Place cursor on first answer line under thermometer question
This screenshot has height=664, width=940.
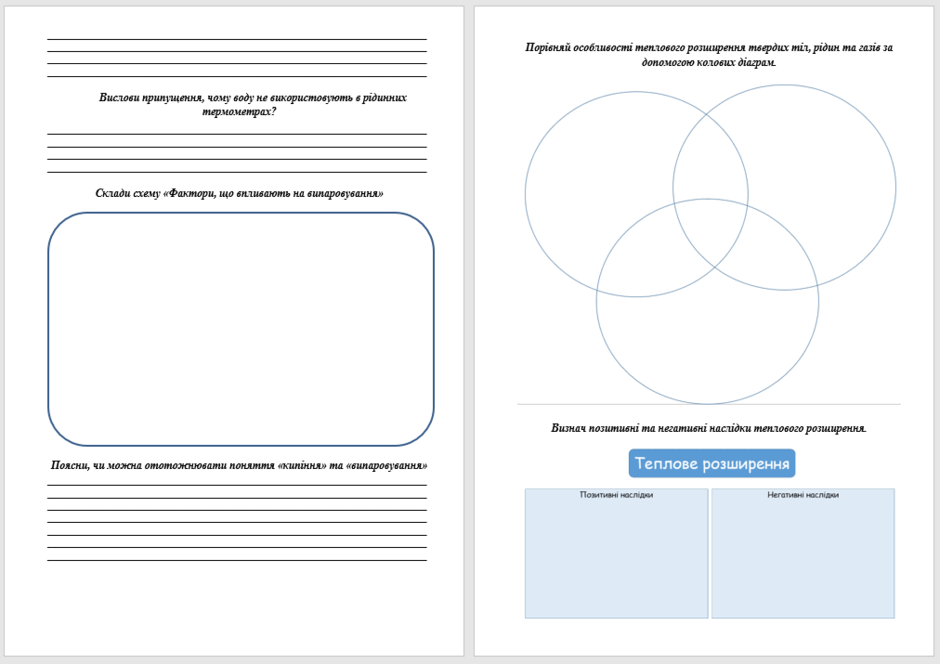click(x=237, y=134)
